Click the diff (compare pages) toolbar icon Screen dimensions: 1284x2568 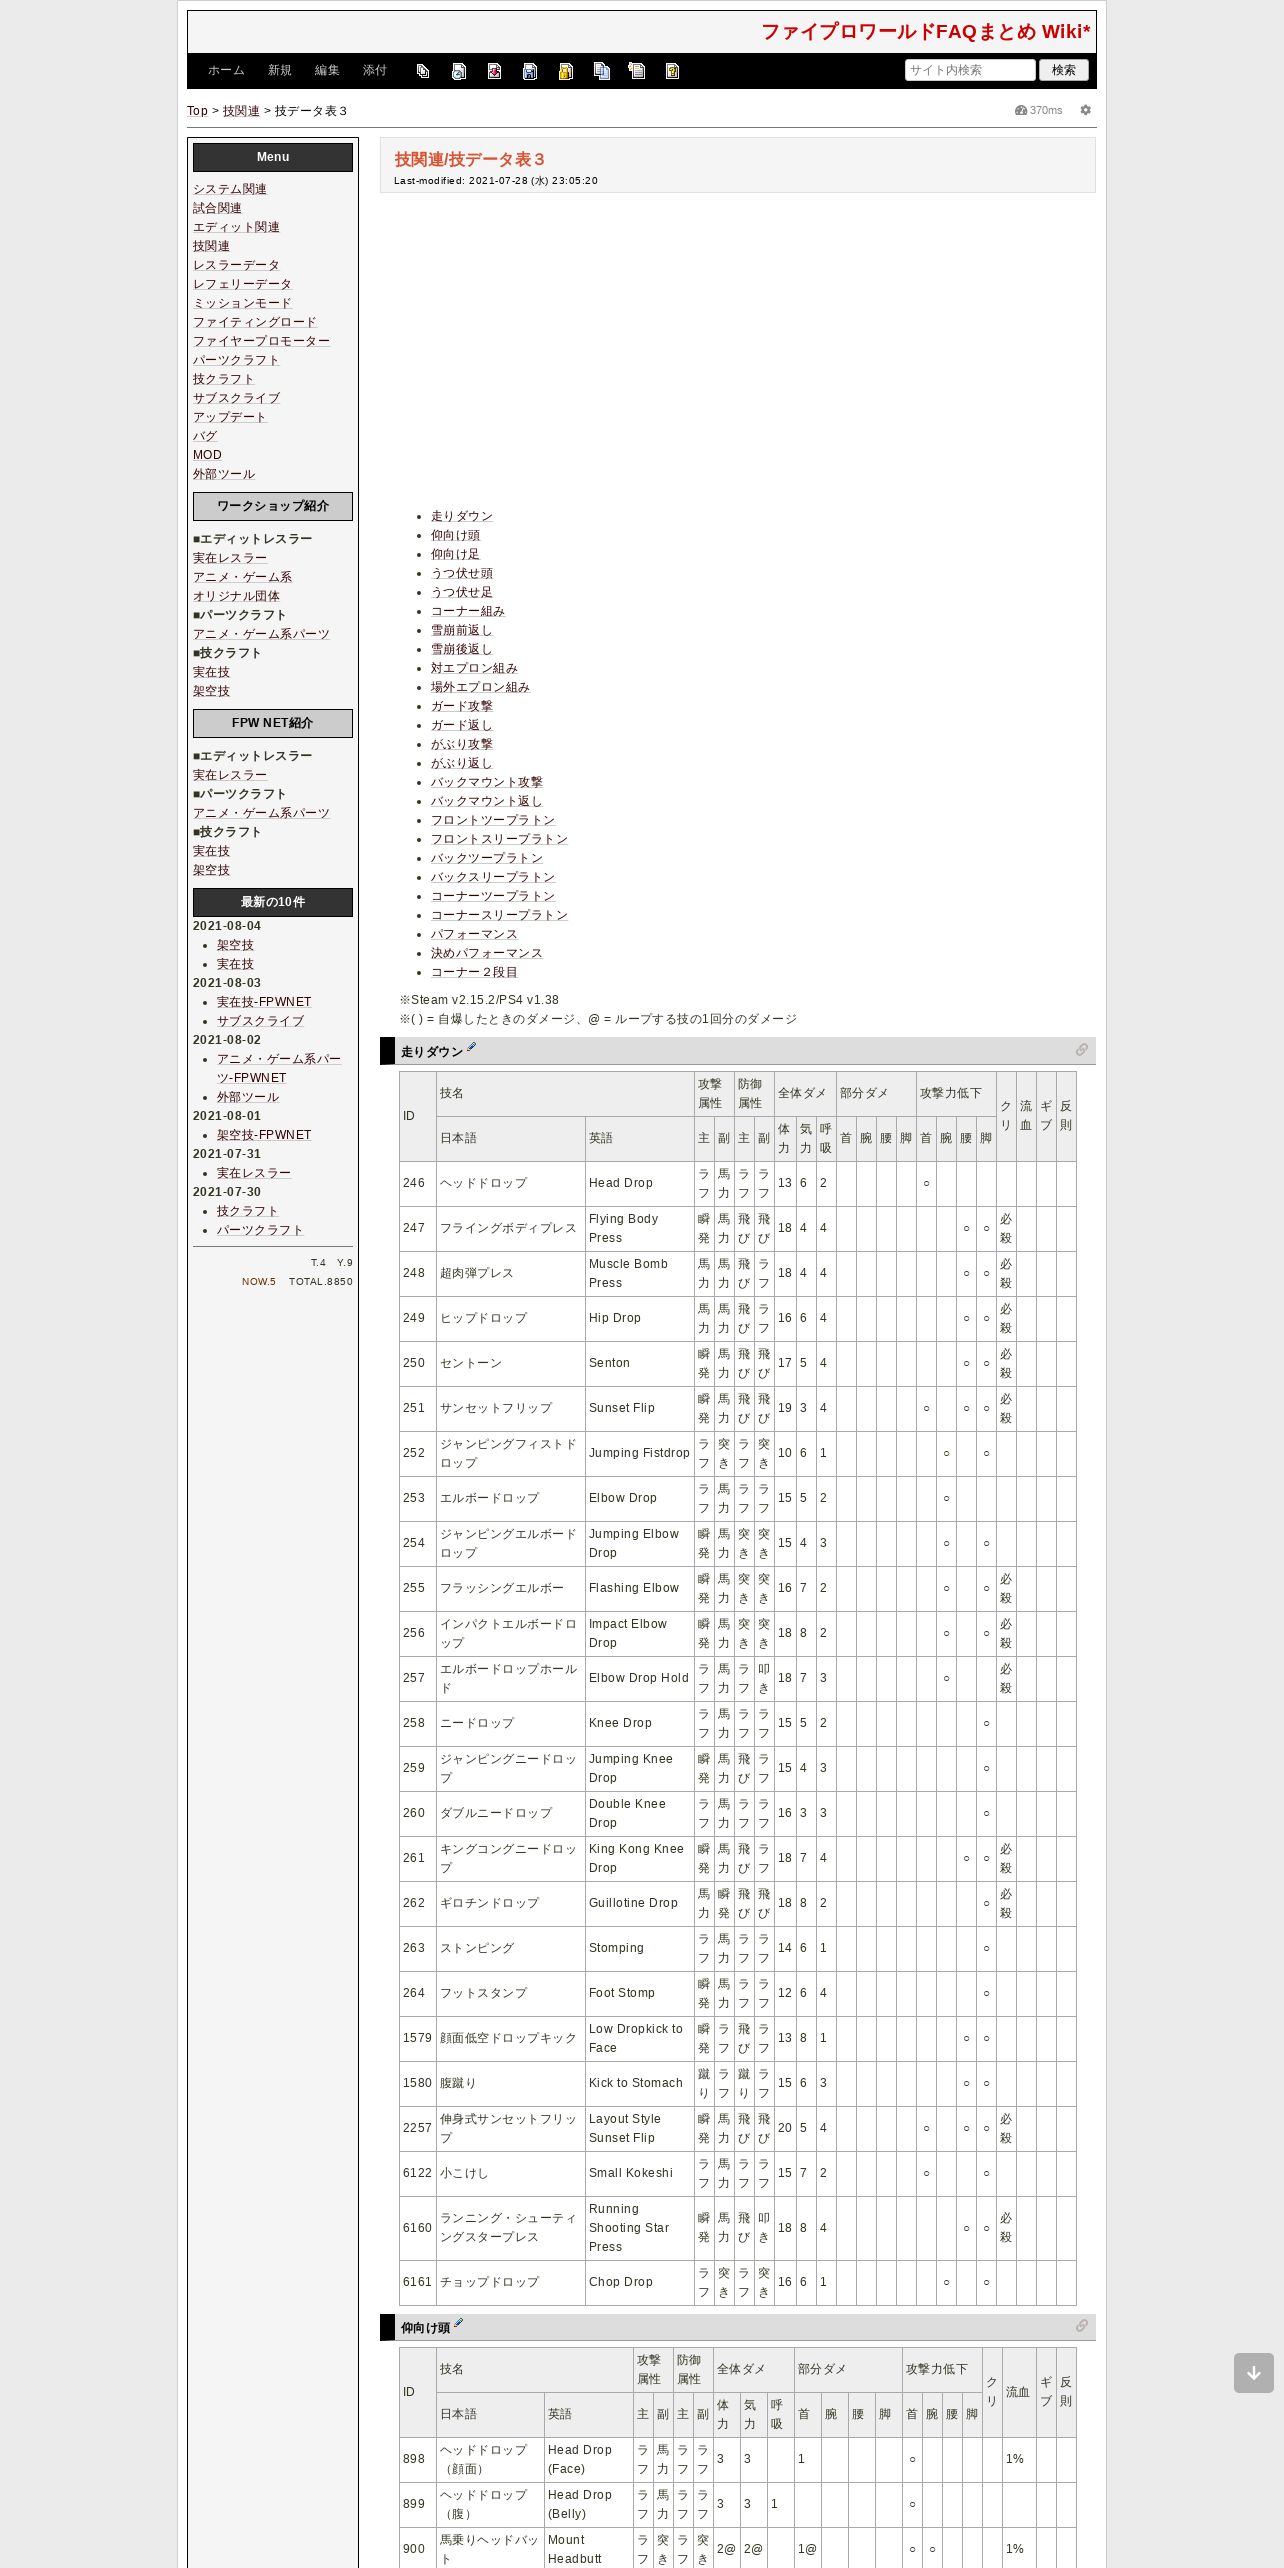tap(423, 71)
